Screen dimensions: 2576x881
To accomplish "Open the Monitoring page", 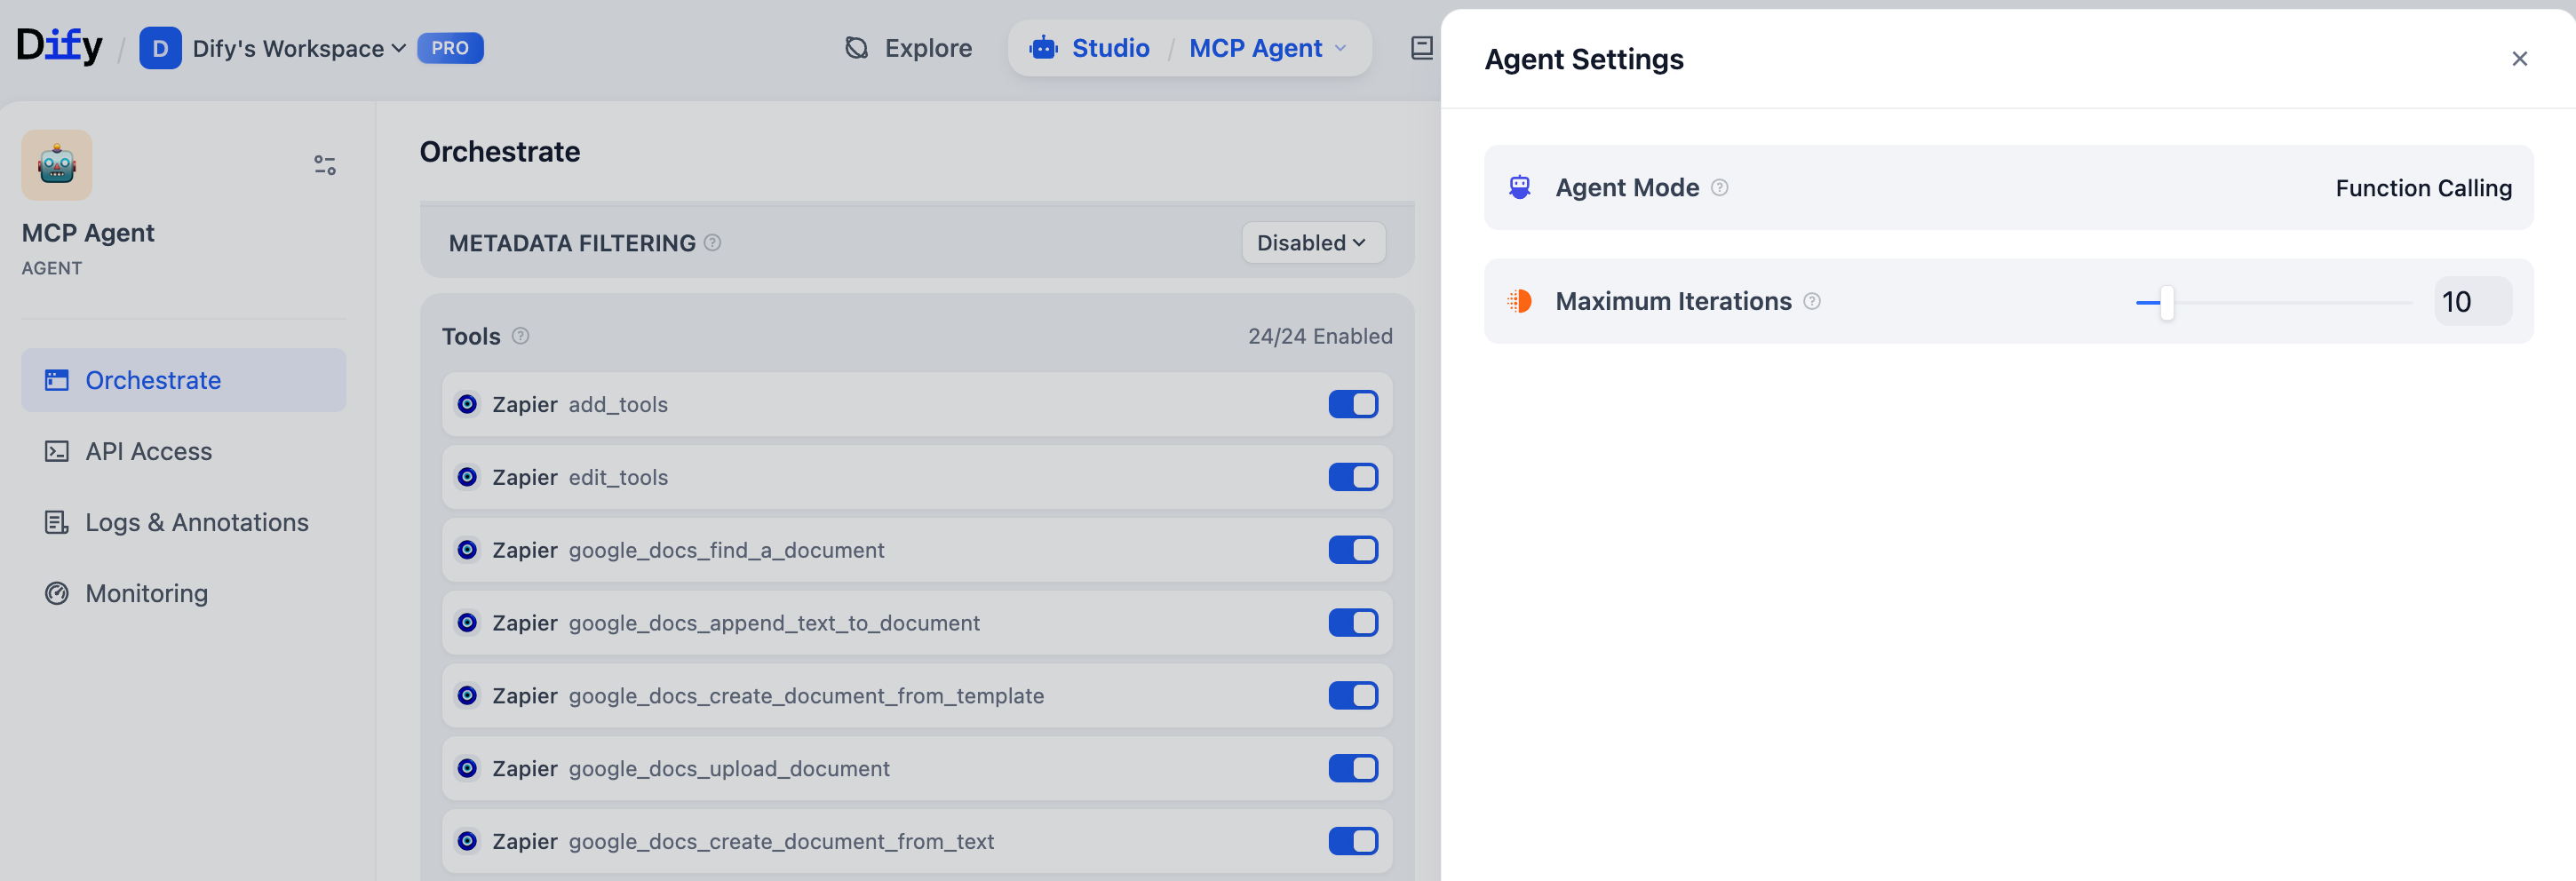I will 184,593.
